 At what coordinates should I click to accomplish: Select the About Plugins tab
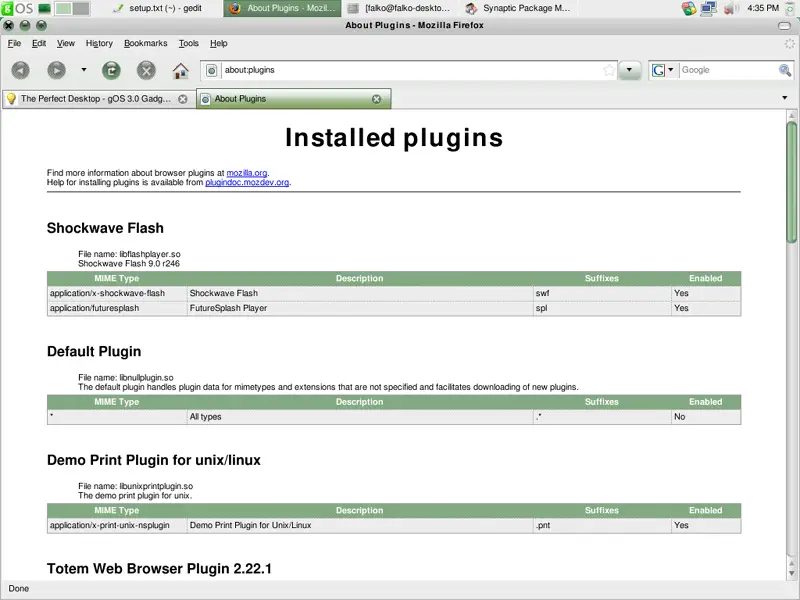[294, 99]
